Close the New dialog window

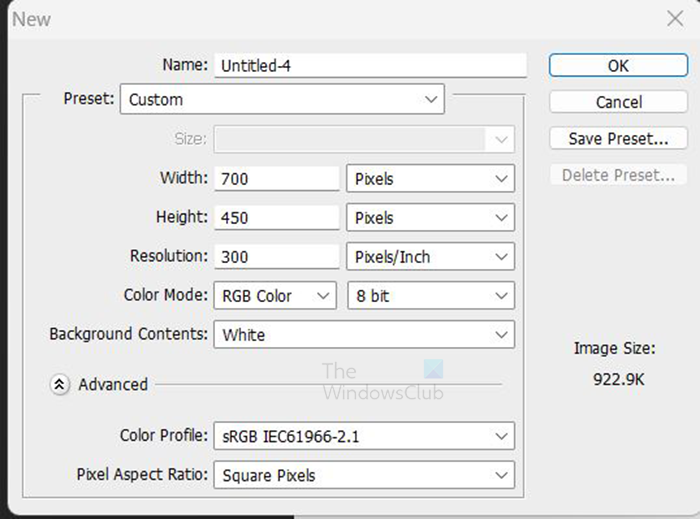pos(675,18)
